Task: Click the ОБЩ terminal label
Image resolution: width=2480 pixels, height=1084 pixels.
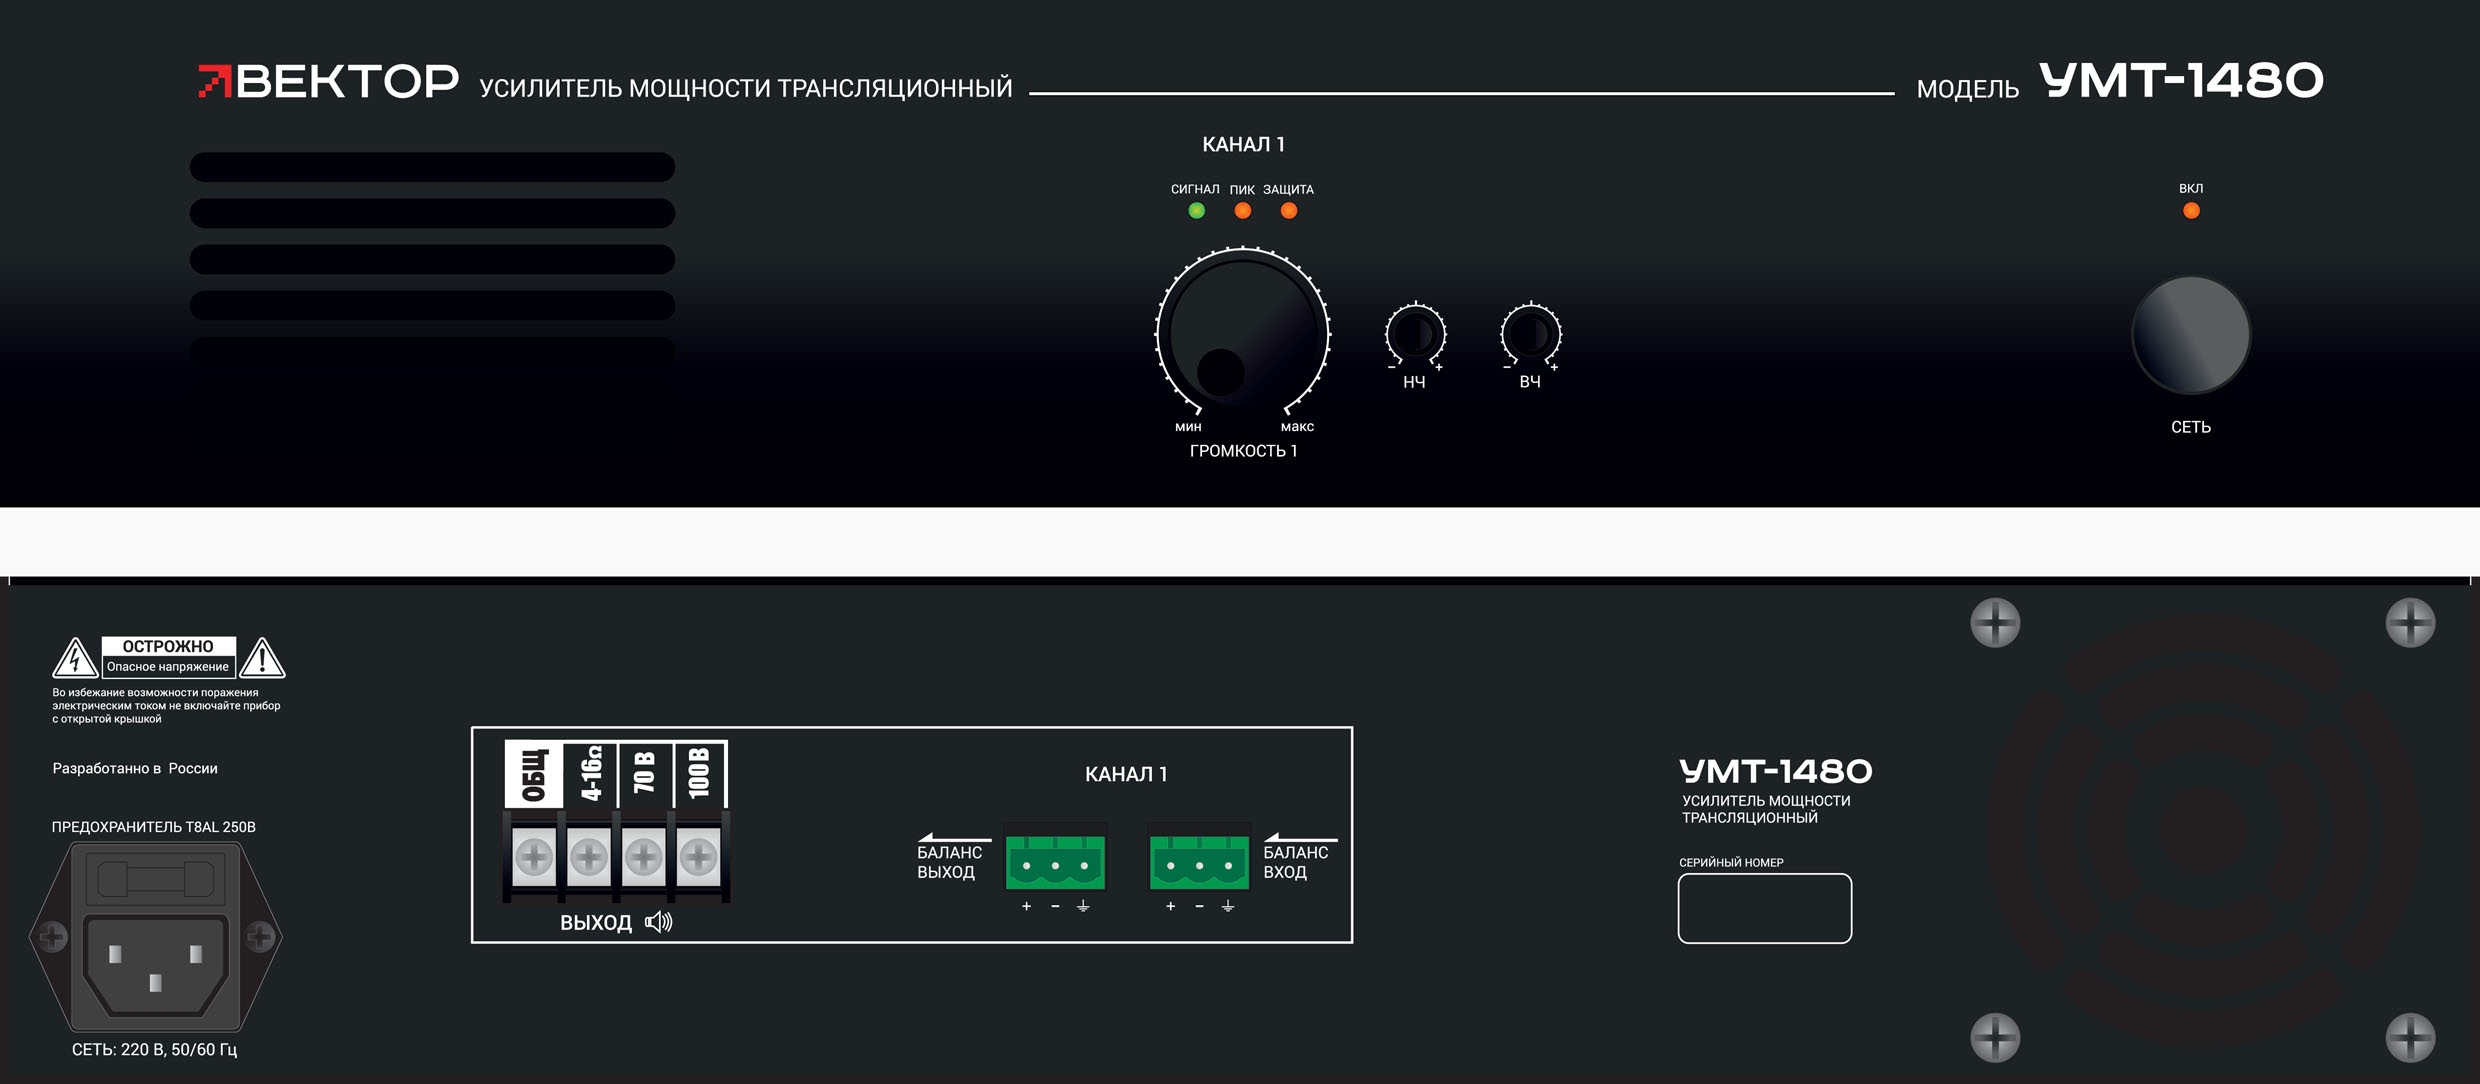Action: click(x=534, y=774)
